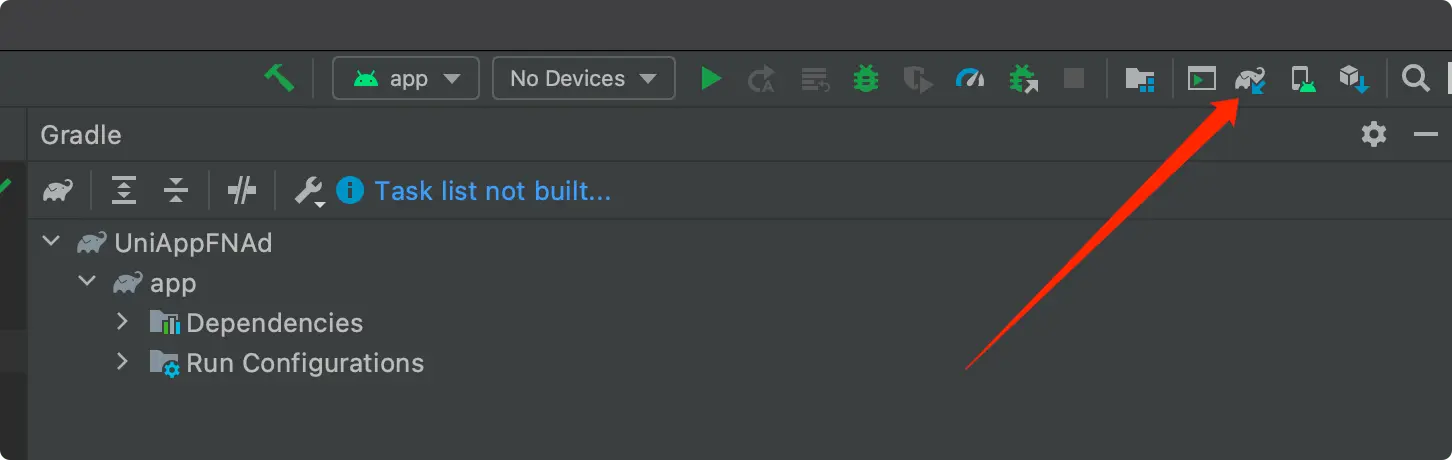Toggle Gradle offline mode button
This screenshot has width=1452, height=460.
pos(241,190)
